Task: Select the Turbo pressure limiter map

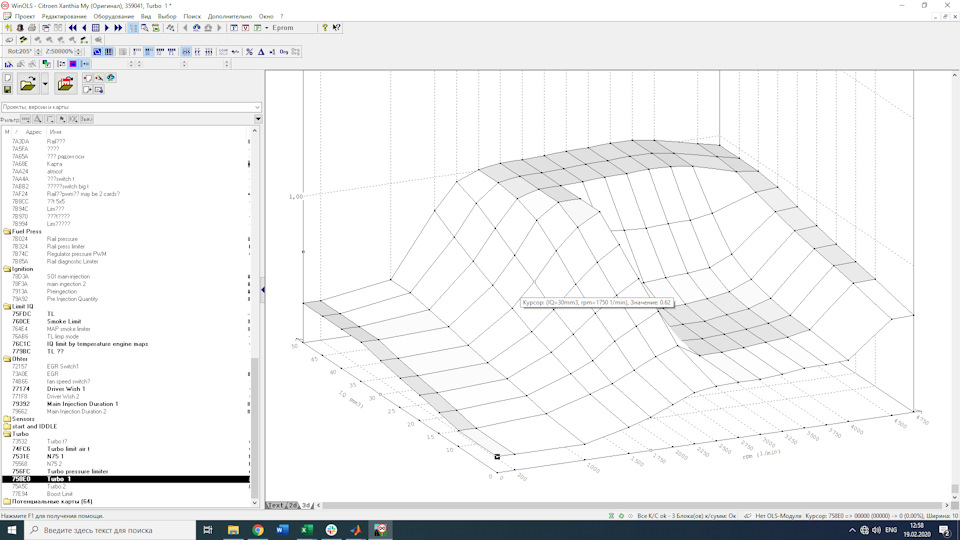Action: [x=77, y=471]
